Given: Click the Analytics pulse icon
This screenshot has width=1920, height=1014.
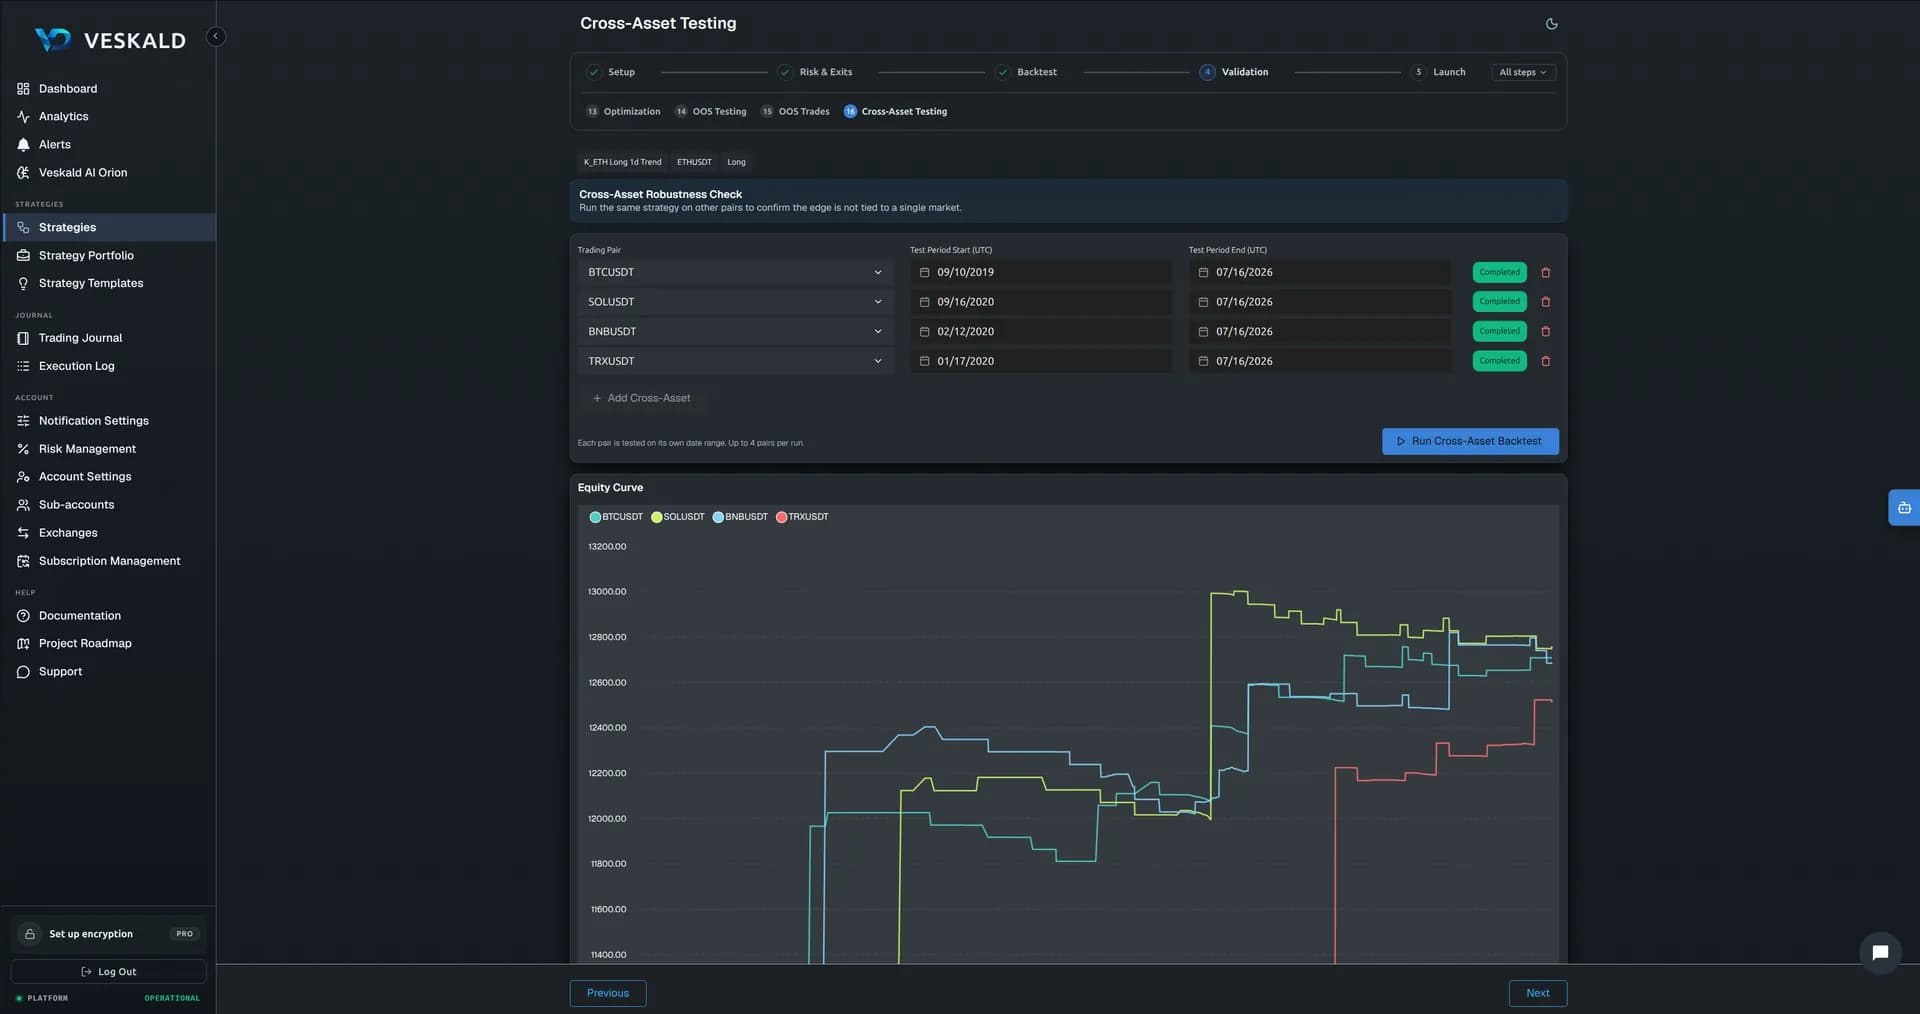Looking at the screenshot, I should 23,117.
